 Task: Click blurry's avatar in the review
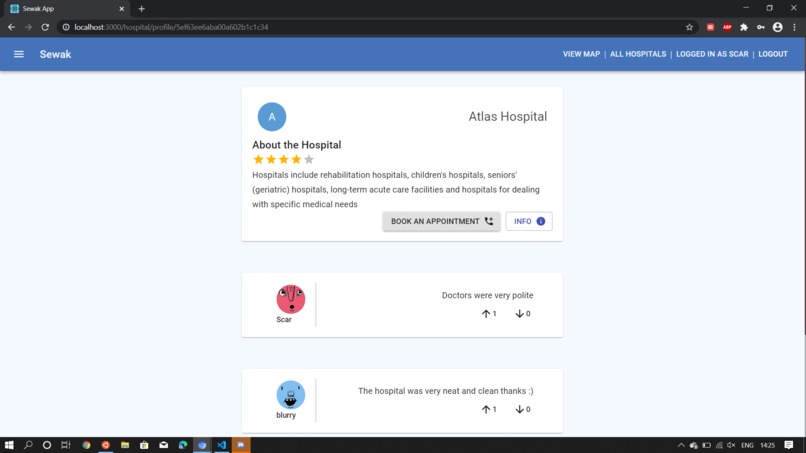[291, 395]
